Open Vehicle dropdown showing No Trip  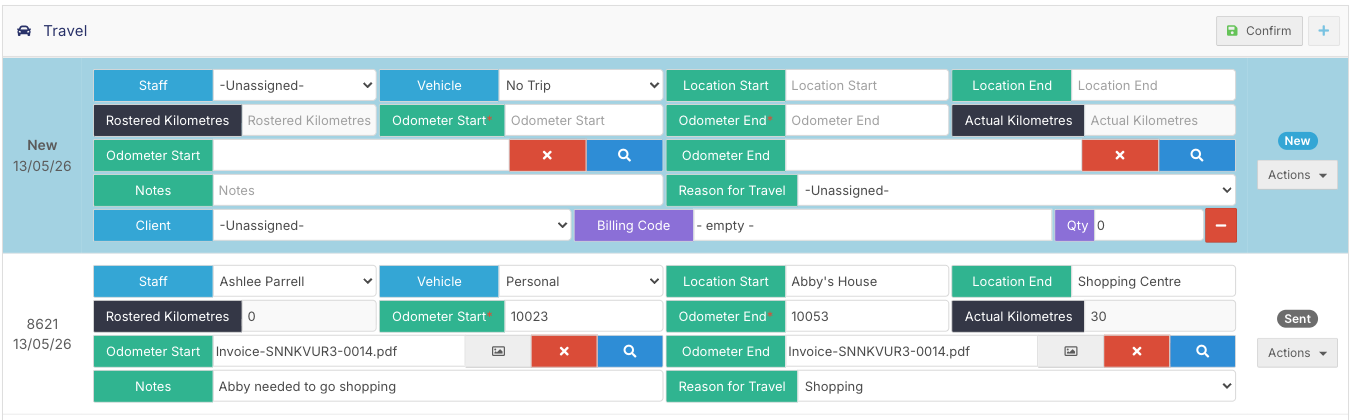(581, 86)
